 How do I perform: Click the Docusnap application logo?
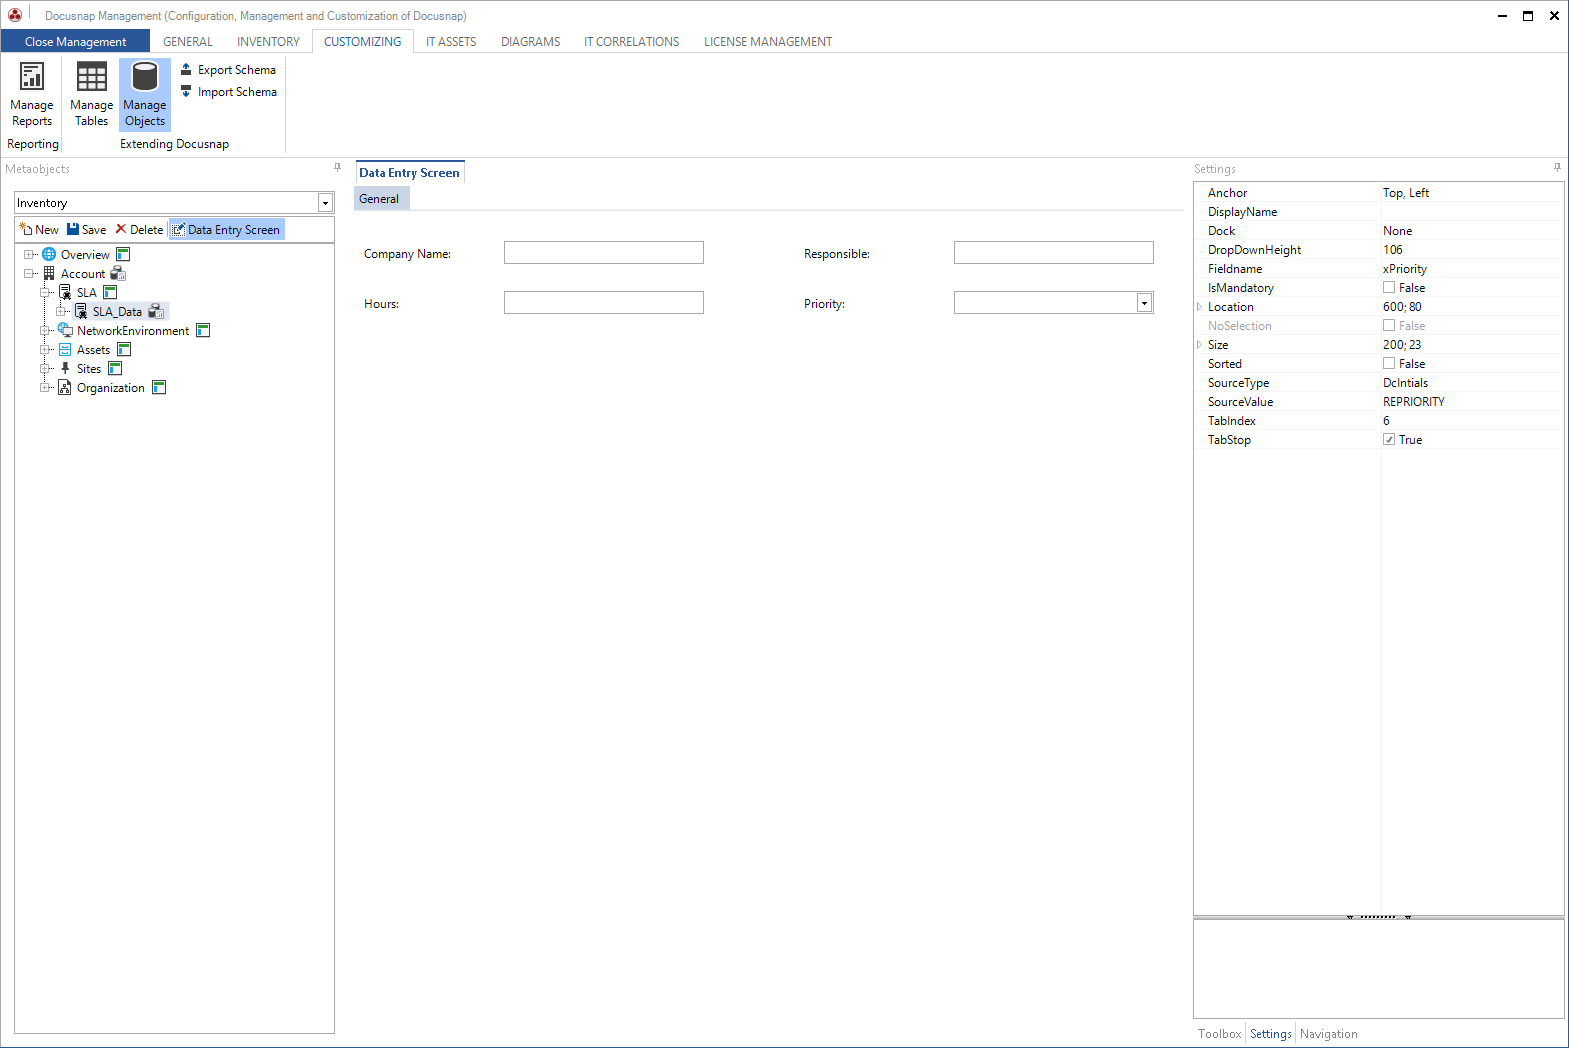pyautogui.click(x=15, y=14)
